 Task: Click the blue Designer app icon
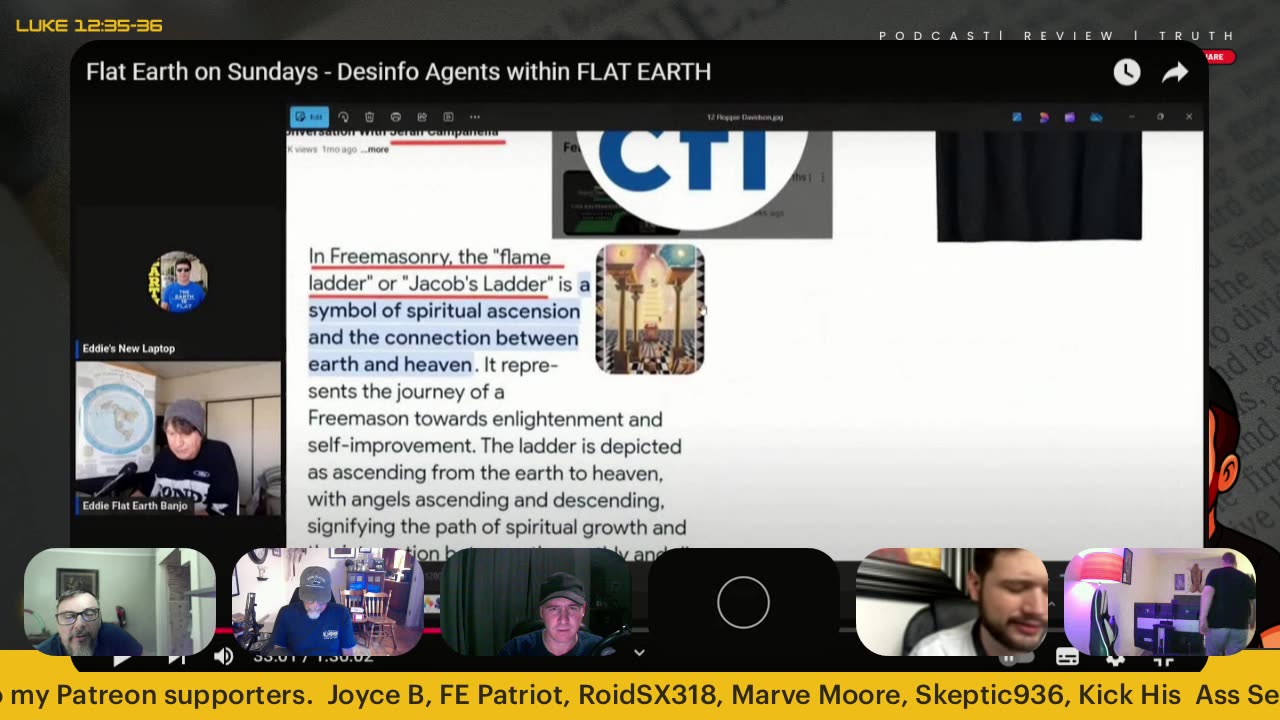[x=1017, y=117]
